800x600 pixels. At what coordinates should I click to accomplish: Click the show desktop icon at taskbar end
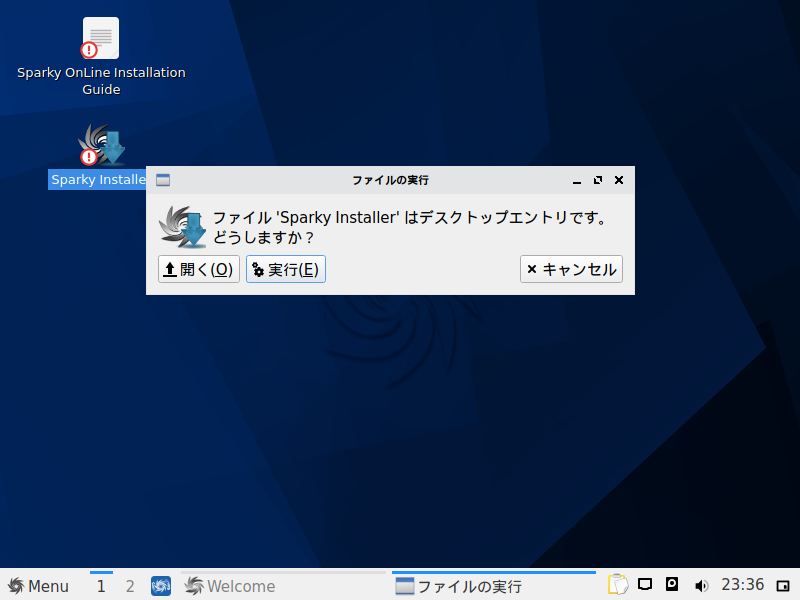point(783,586)
